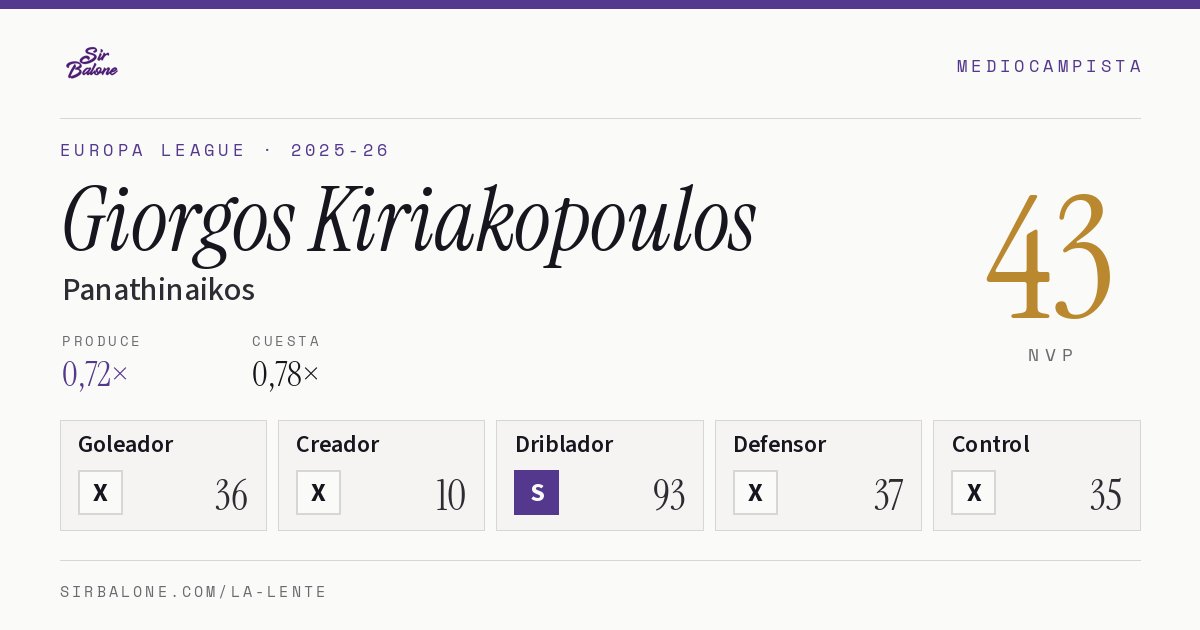Click the Creador card title
Image resolution: width=1200 pixels, height=630 pixels.
pyautogui.click(x=338, y=444)
